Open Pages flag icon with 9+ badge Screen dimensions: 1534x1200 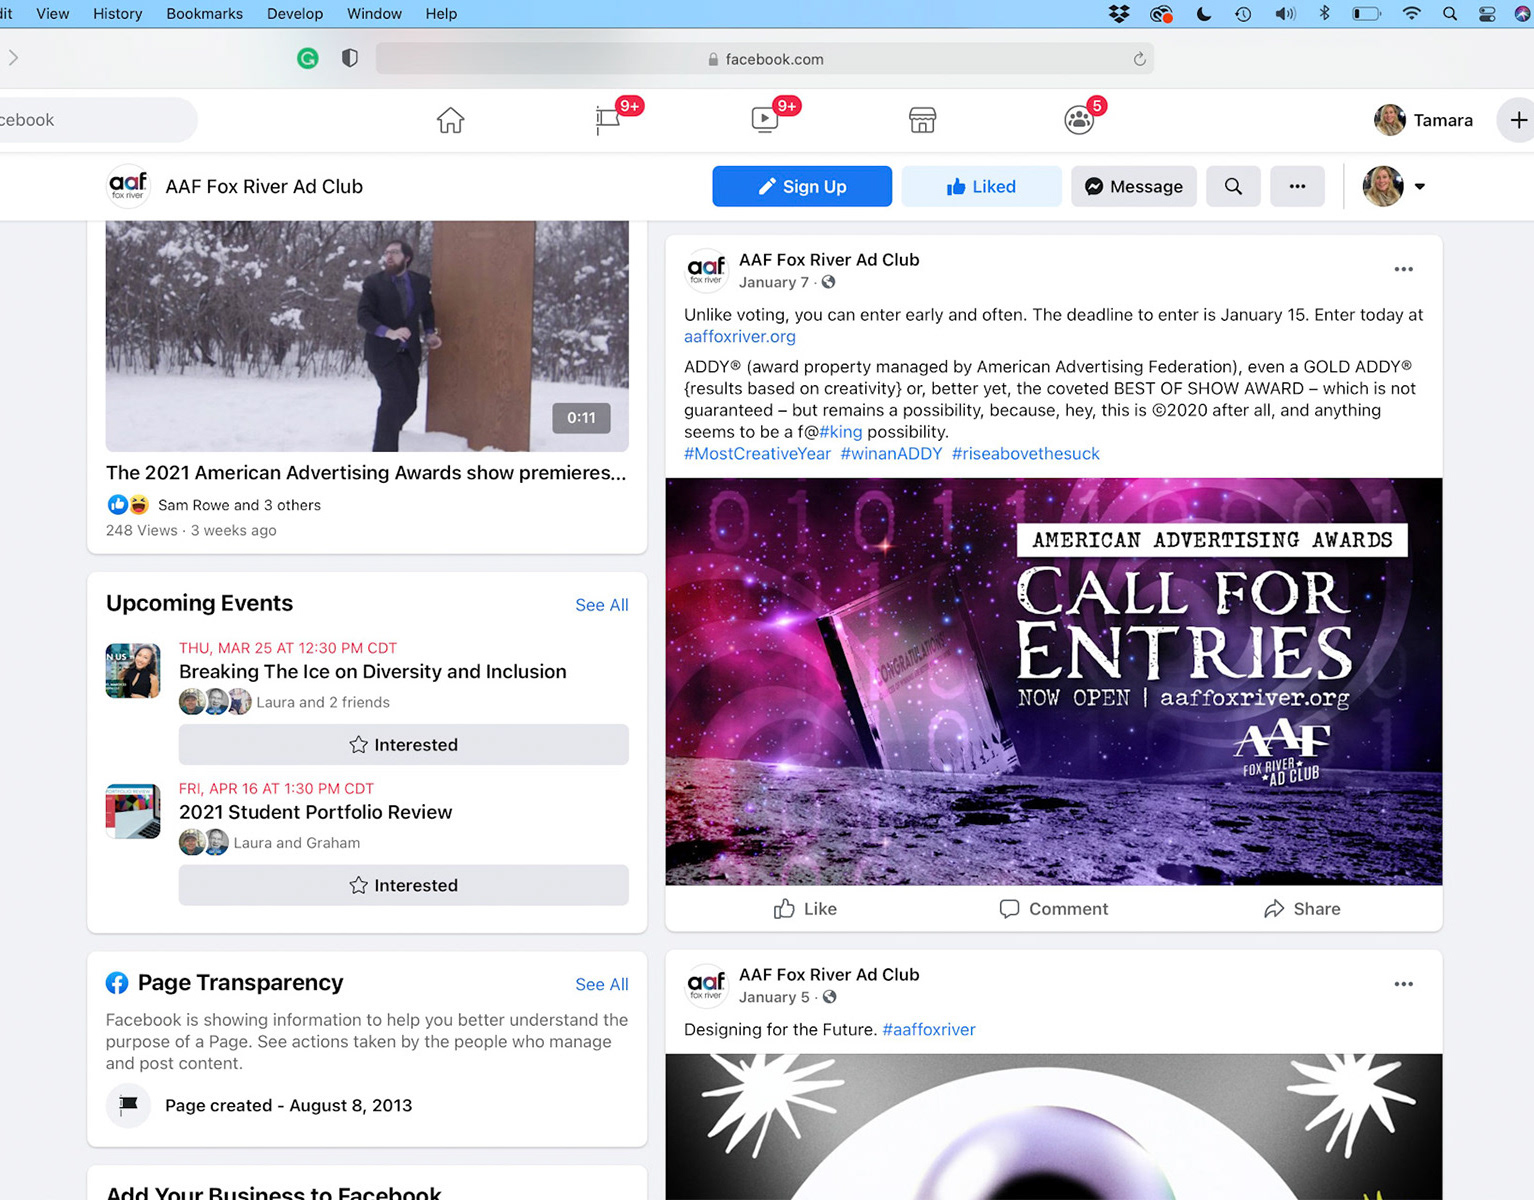click(608, 120)
